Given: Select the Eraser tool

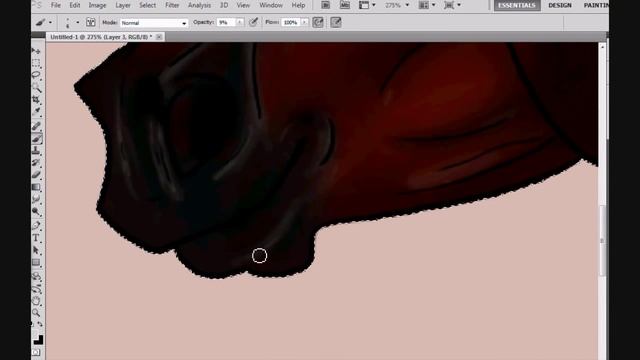Looking at the screenshot, I should (36, 175).
